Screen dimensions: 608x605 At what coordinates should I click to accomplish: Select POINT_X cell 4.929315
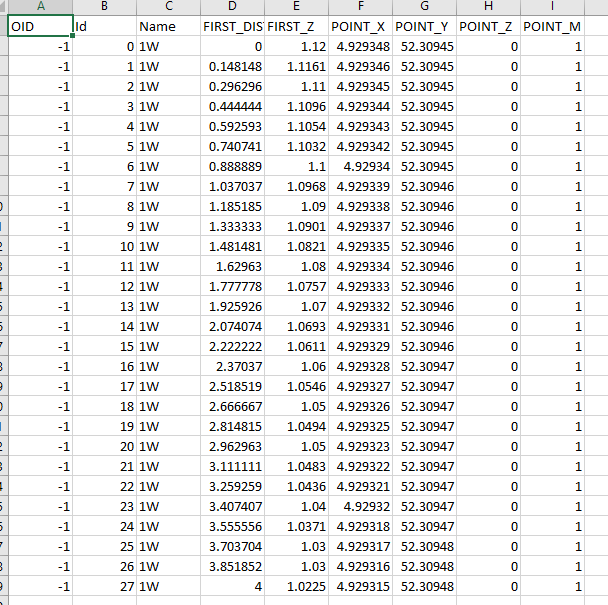(x=361, y=586)
